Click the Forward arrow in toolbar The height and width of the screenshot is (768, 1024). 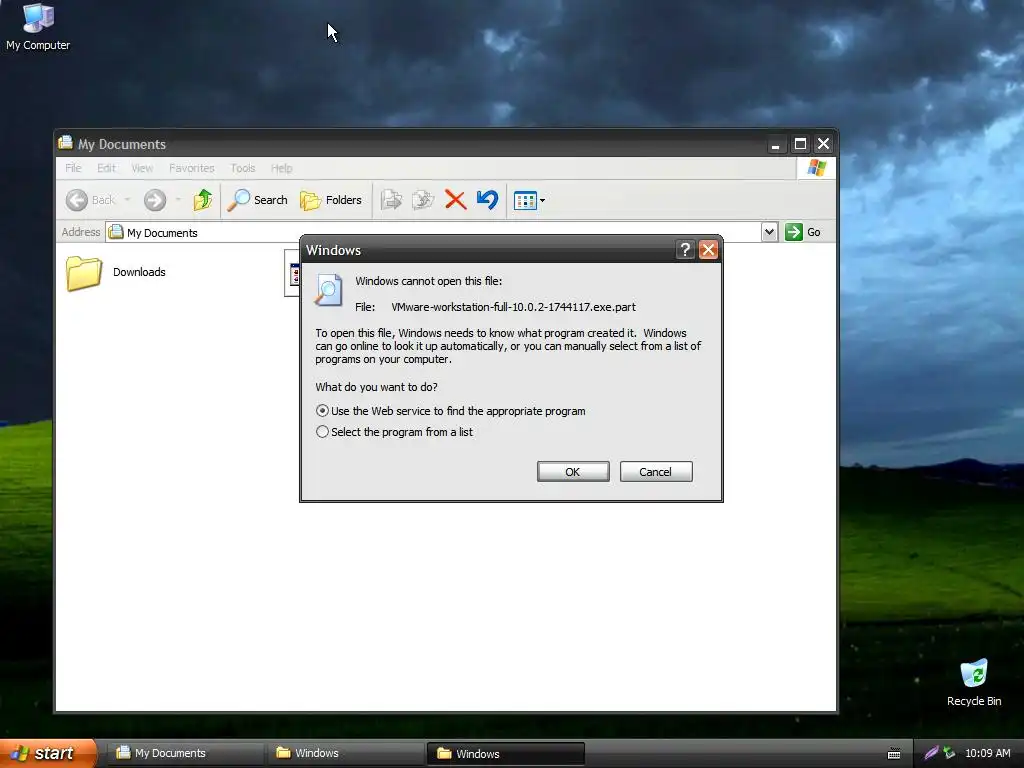pos(155,200)
